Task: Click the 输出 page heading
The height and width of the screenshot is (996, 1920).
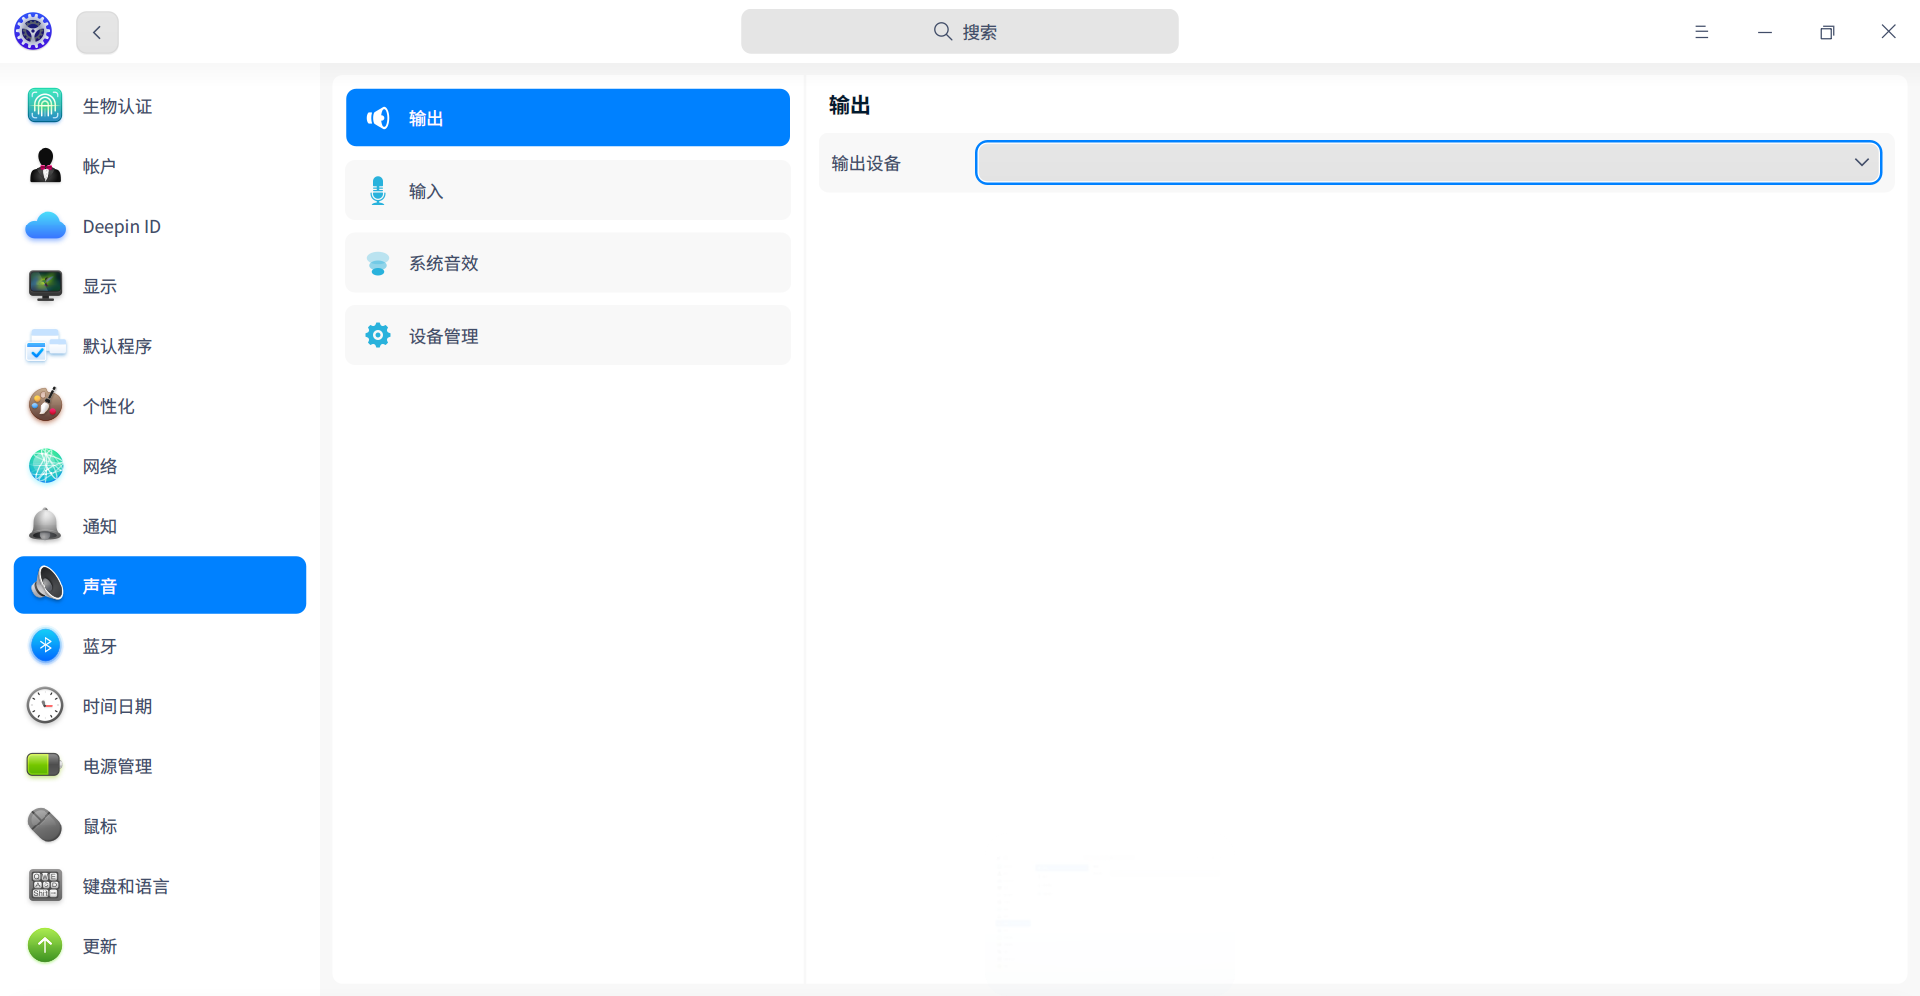Action: (x=849, y=105)
